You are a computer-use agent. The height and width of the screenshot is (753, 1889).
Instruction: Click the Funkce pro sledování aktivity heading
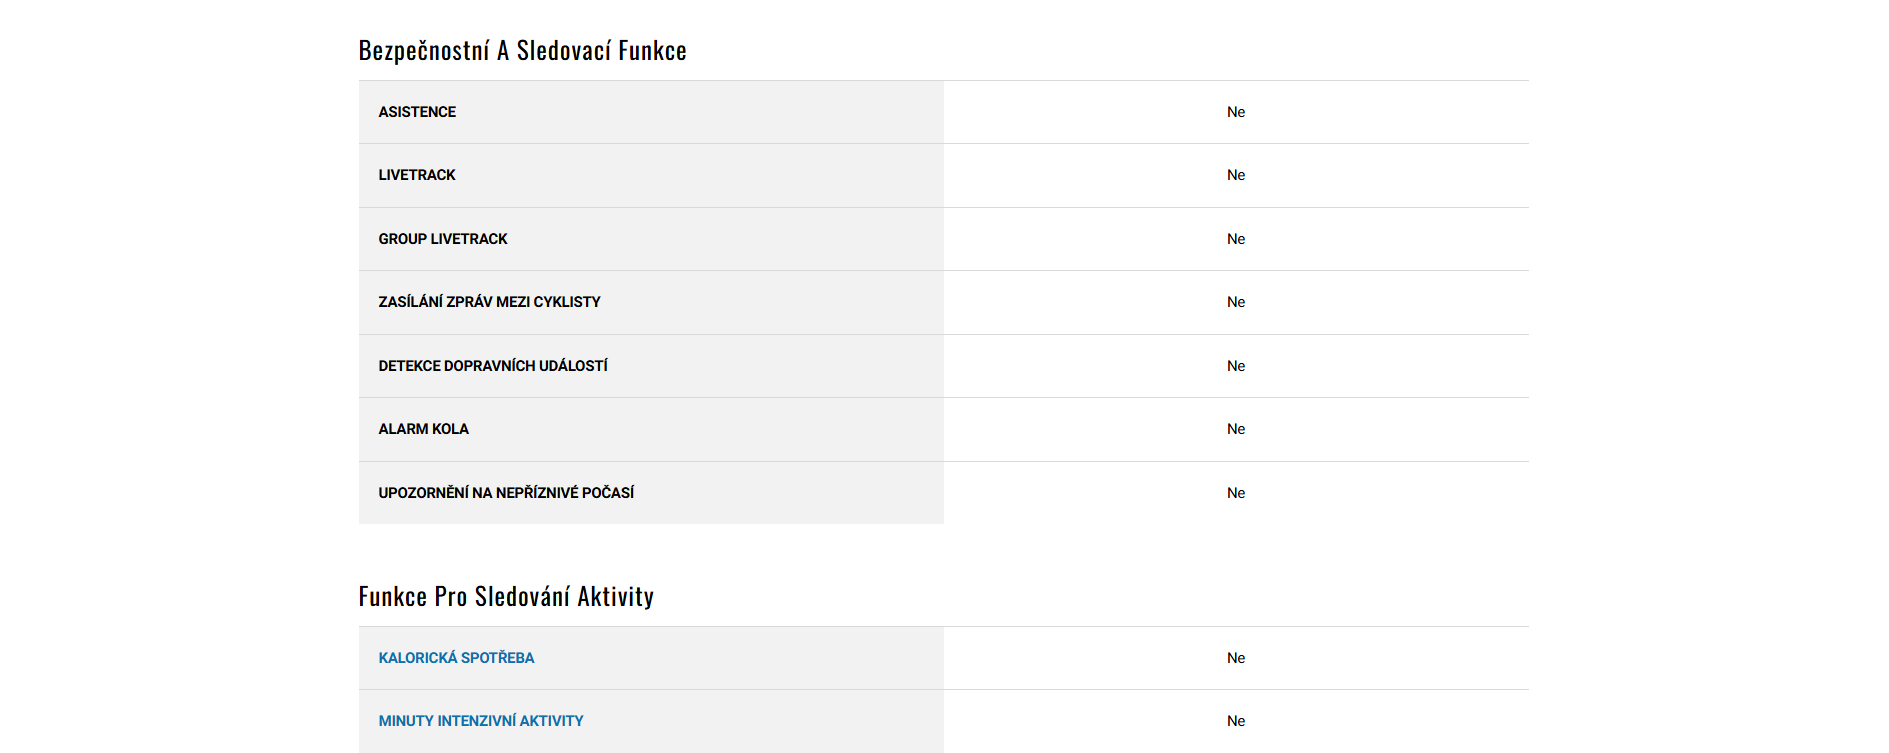click(x=506, y=597)
